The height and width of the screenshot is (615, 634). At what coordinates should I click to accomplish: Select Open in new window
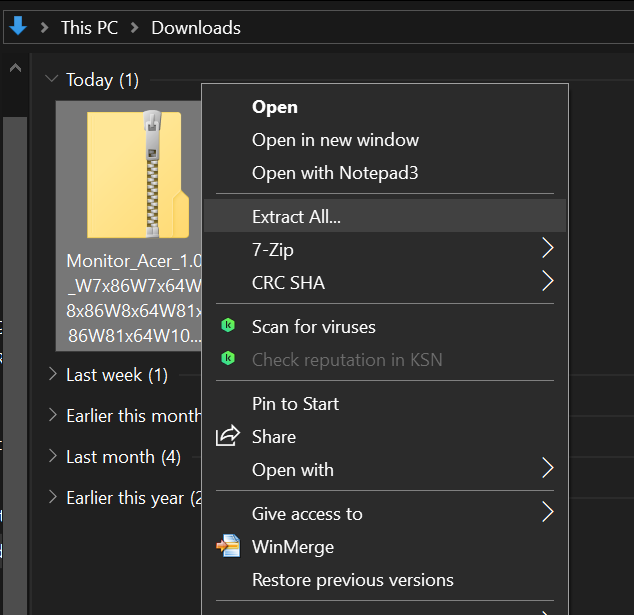point(335,140)
